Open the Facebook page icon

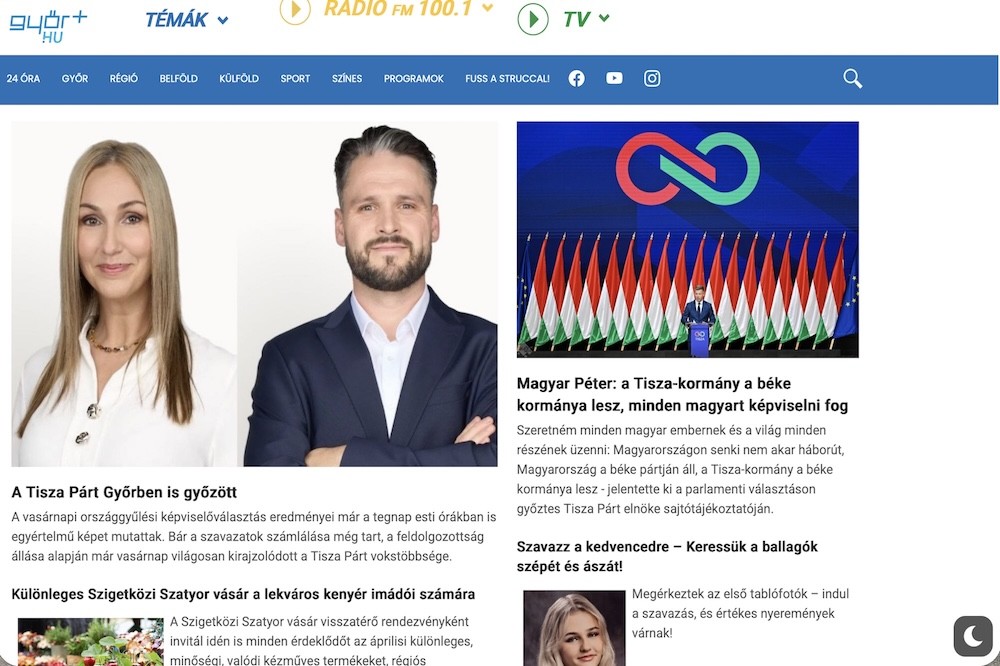576,78
